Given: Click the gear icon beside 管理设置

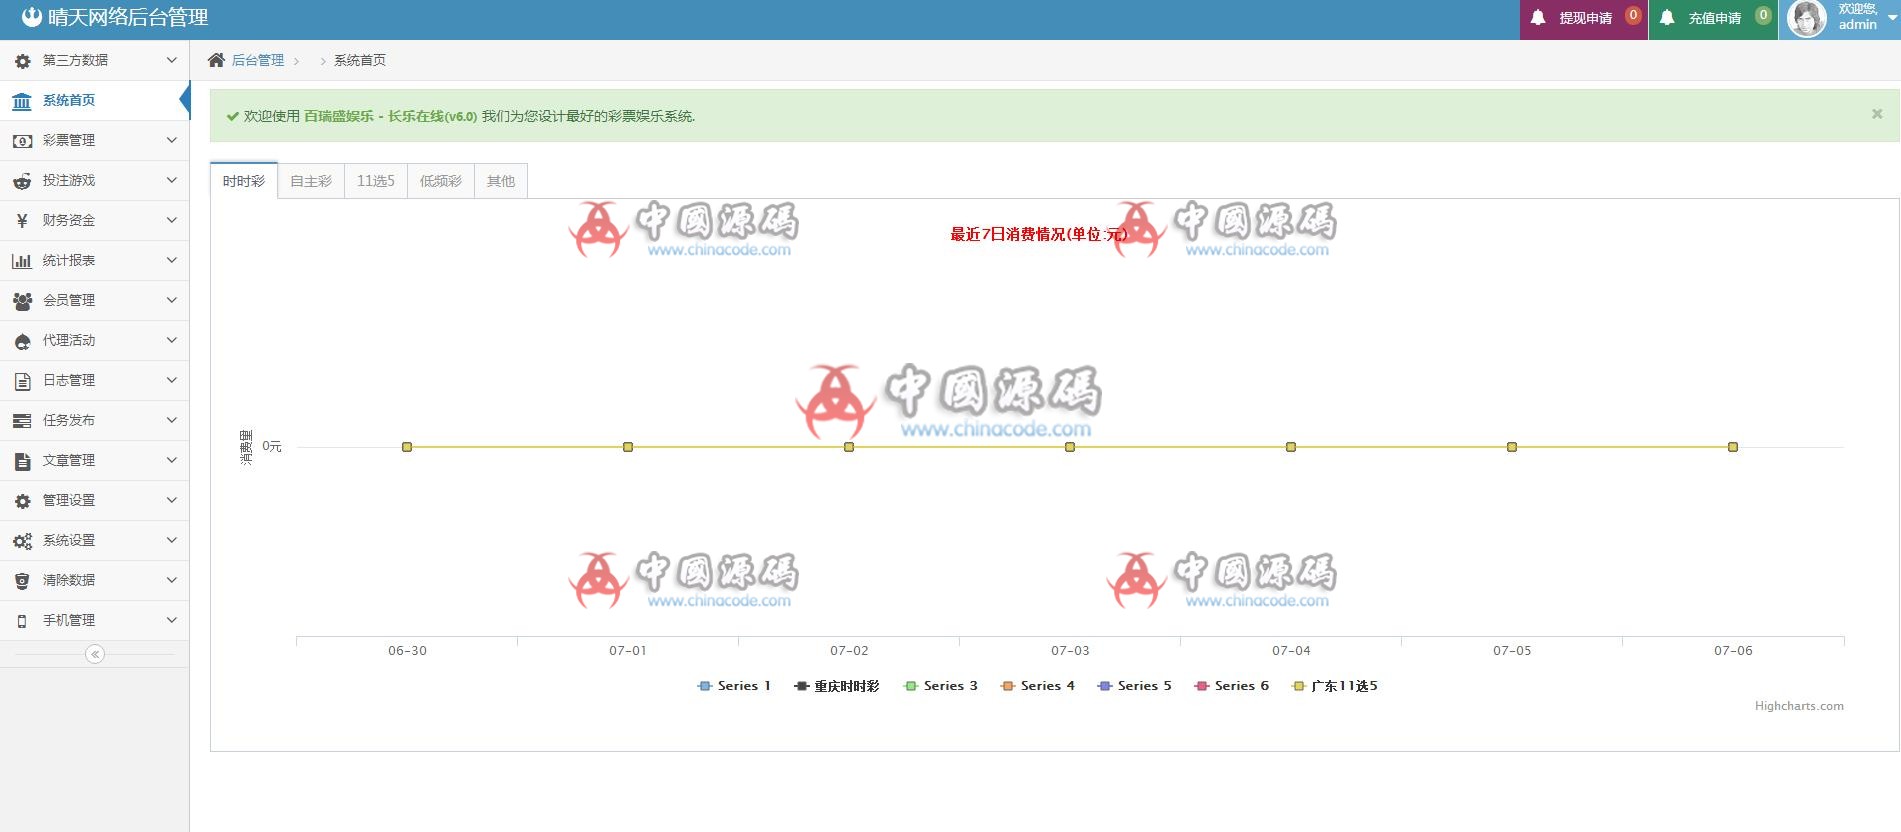Looking at the screenshot, I should click(22, 501).
